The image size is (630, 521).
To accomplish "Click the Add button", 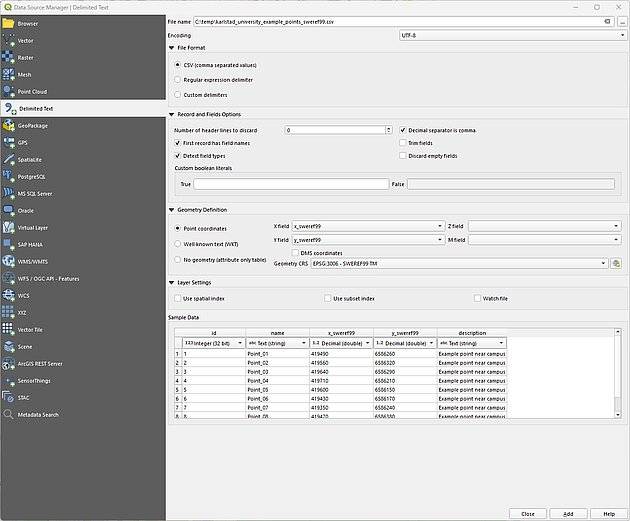I will 568,514.
